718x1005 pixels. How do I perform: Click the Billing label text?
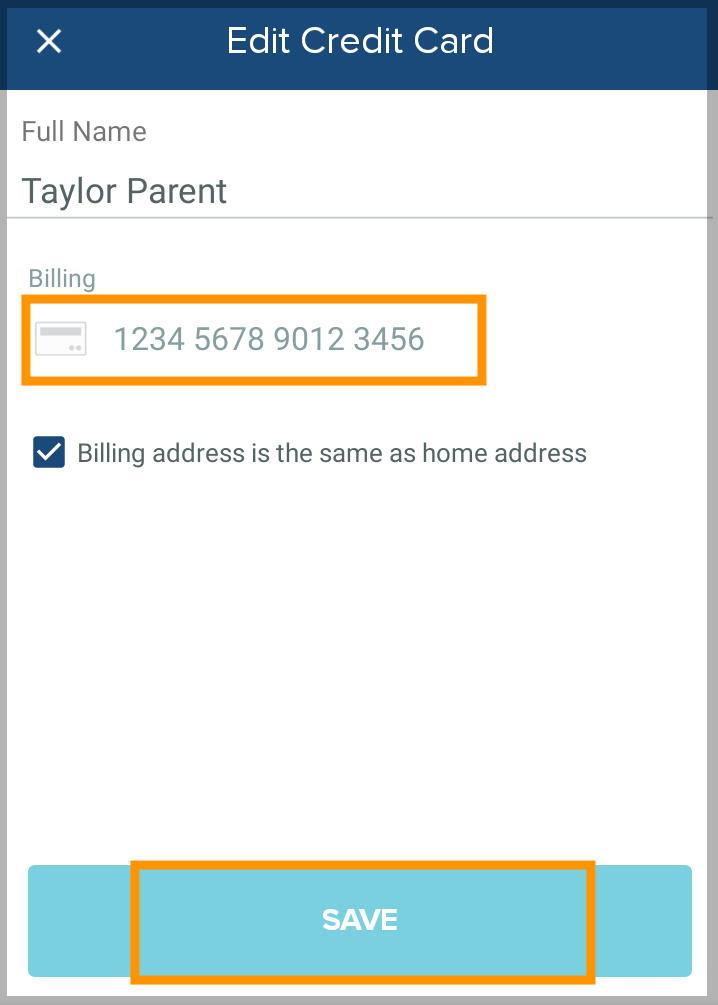click(x=62, y=279)
